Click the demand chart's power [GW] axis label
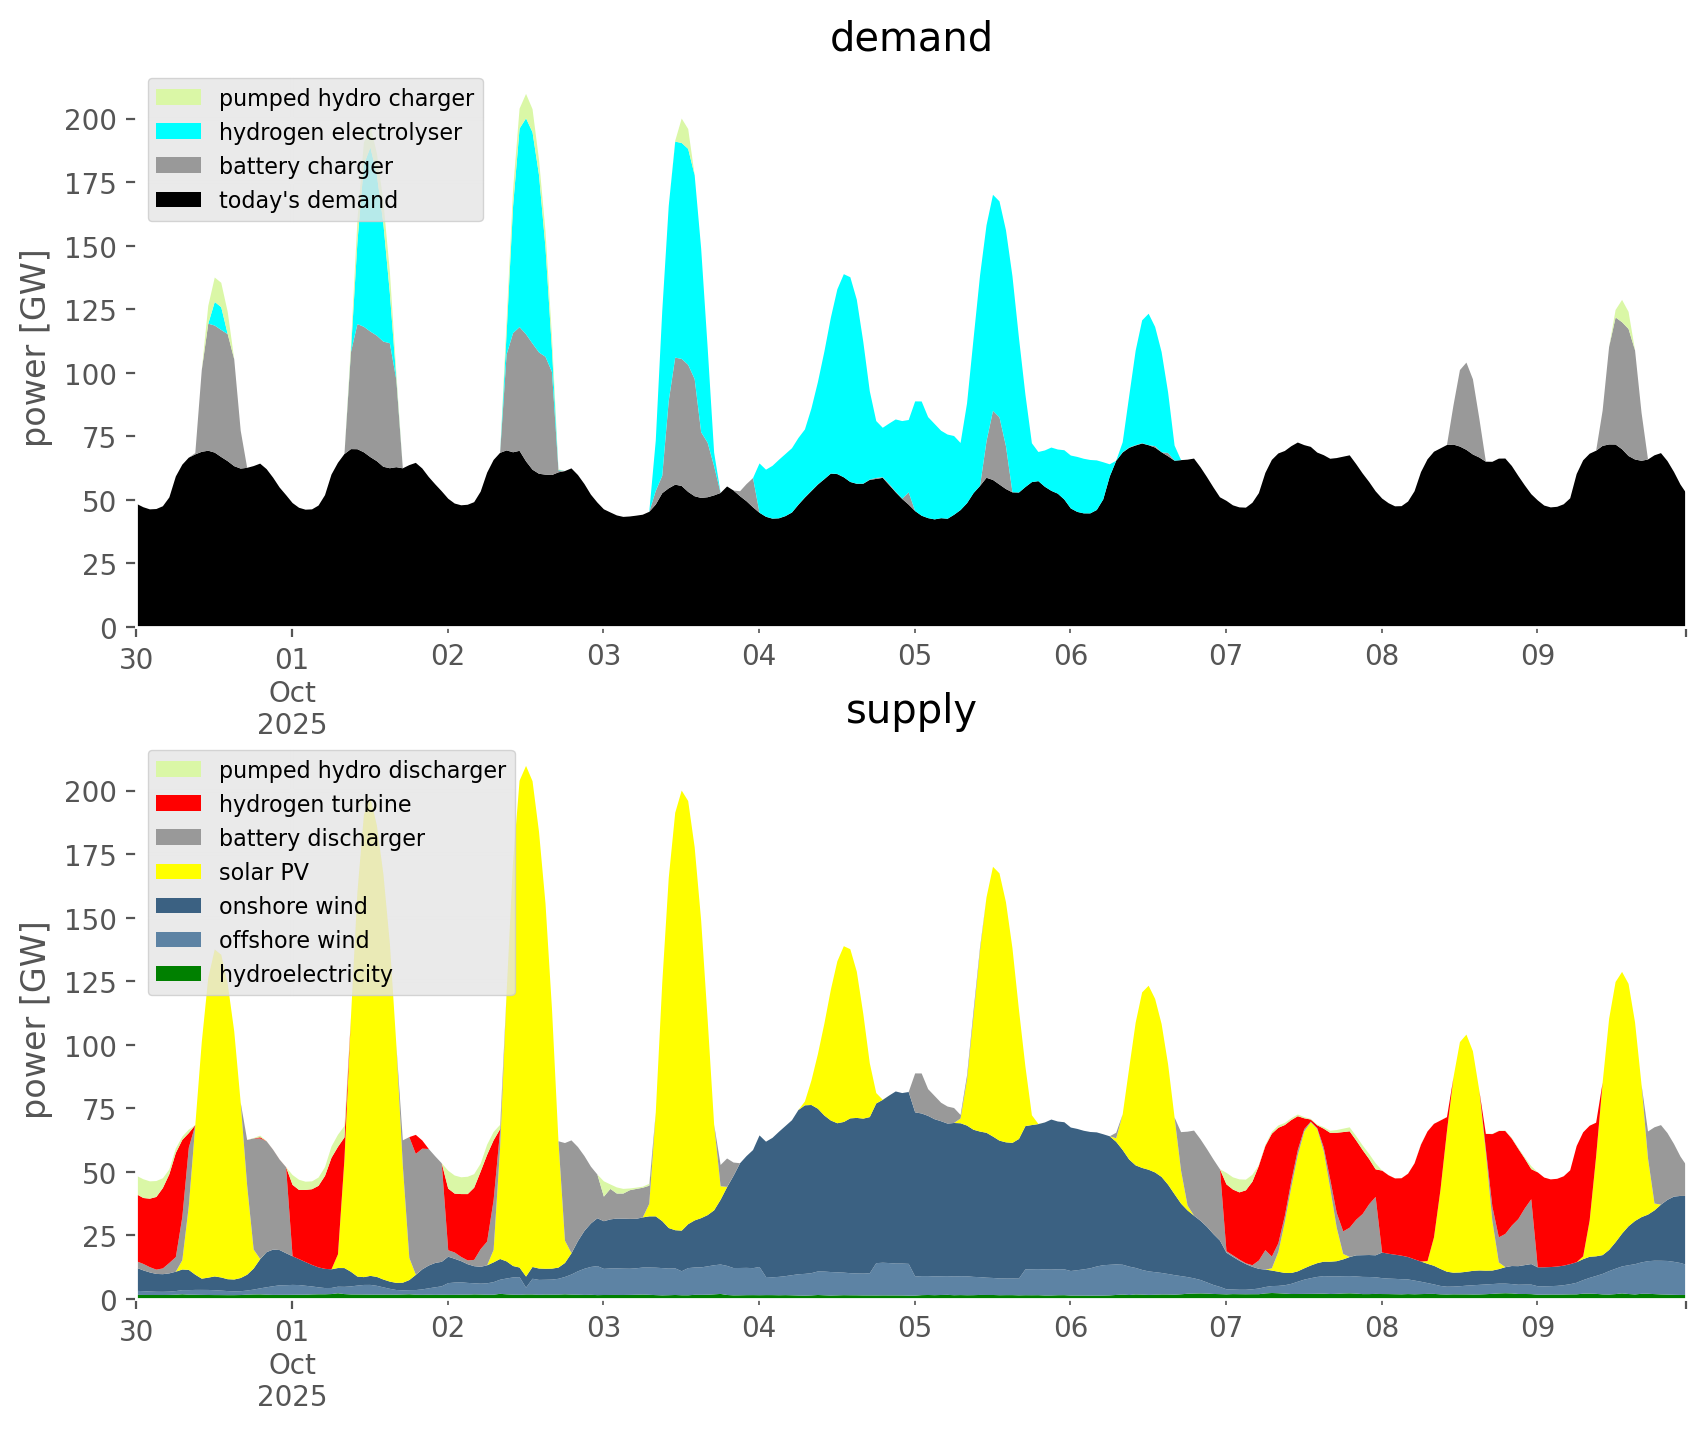Image resolution: width=1706 pixels, height=1431 pixels. coord(35,348)
